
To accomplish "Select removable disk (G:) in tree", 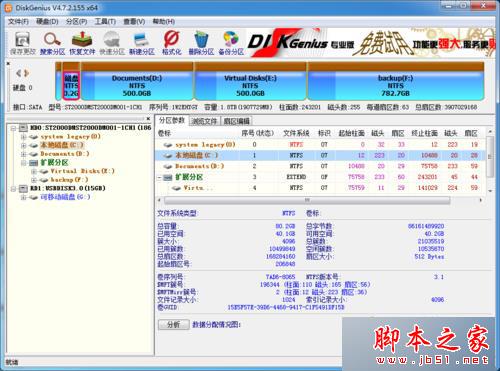I will pyautogui.click(x=65, y=197).
